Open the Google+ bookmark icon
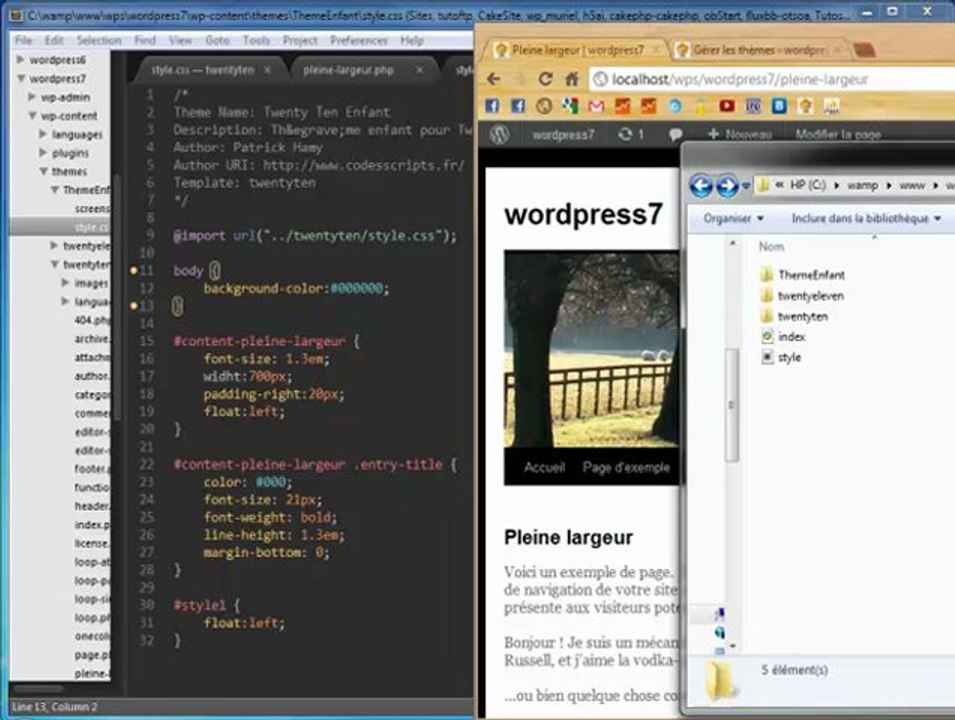 [569, 106]
